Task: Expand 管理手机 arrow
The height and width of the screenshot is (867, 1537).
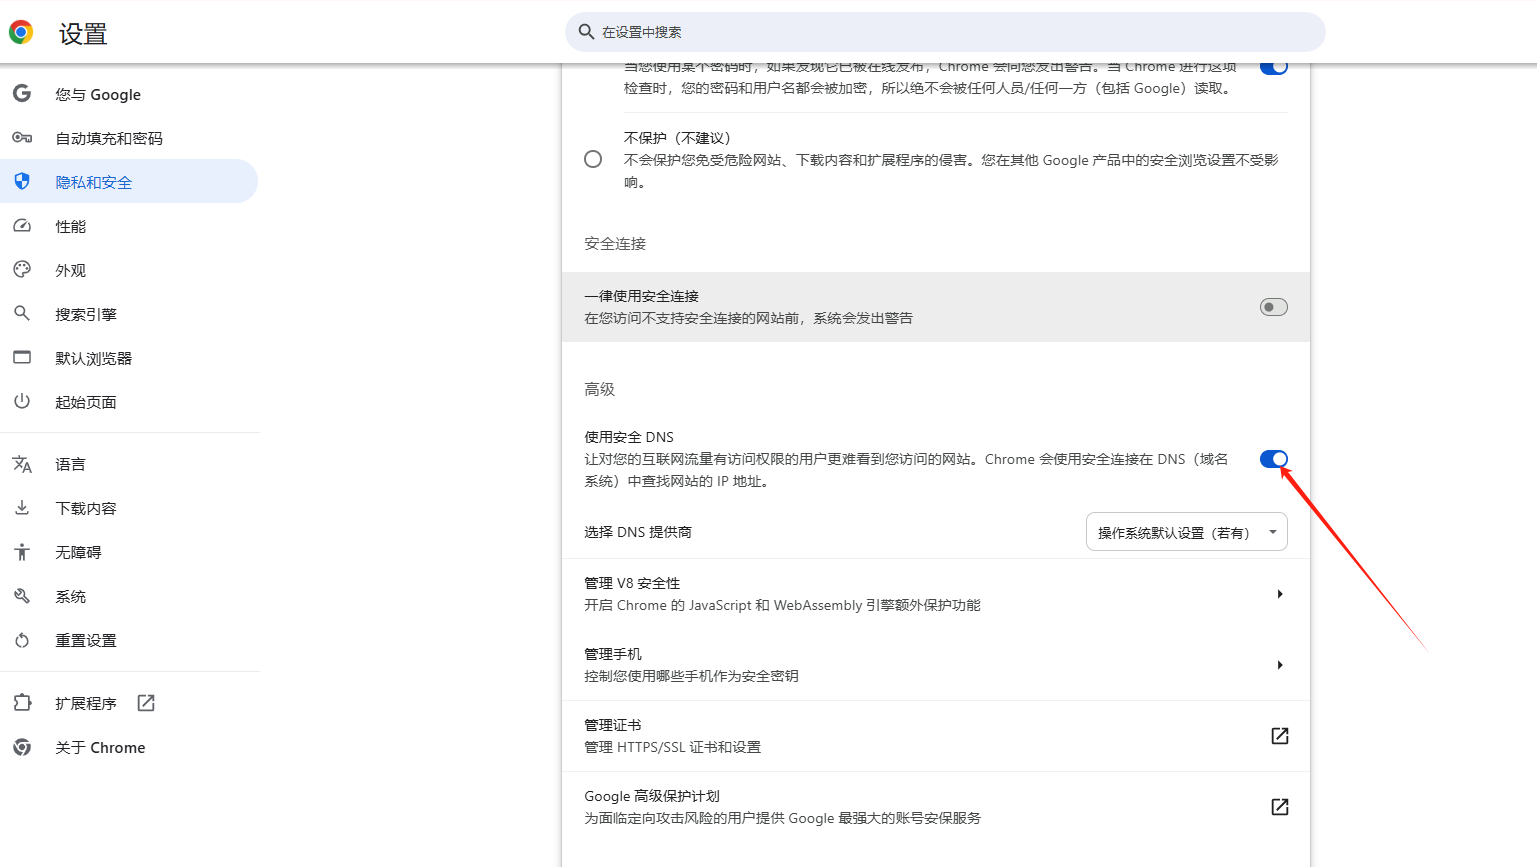Action: [x=1280, y=665]
